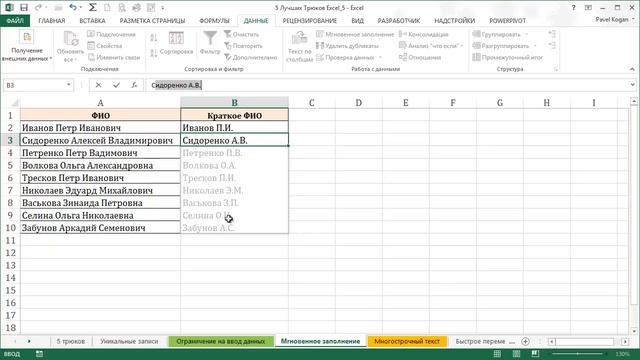The image size is (640, 360).
Task: Click Удалить дубликаты
Action: click(x=347, y=46)
